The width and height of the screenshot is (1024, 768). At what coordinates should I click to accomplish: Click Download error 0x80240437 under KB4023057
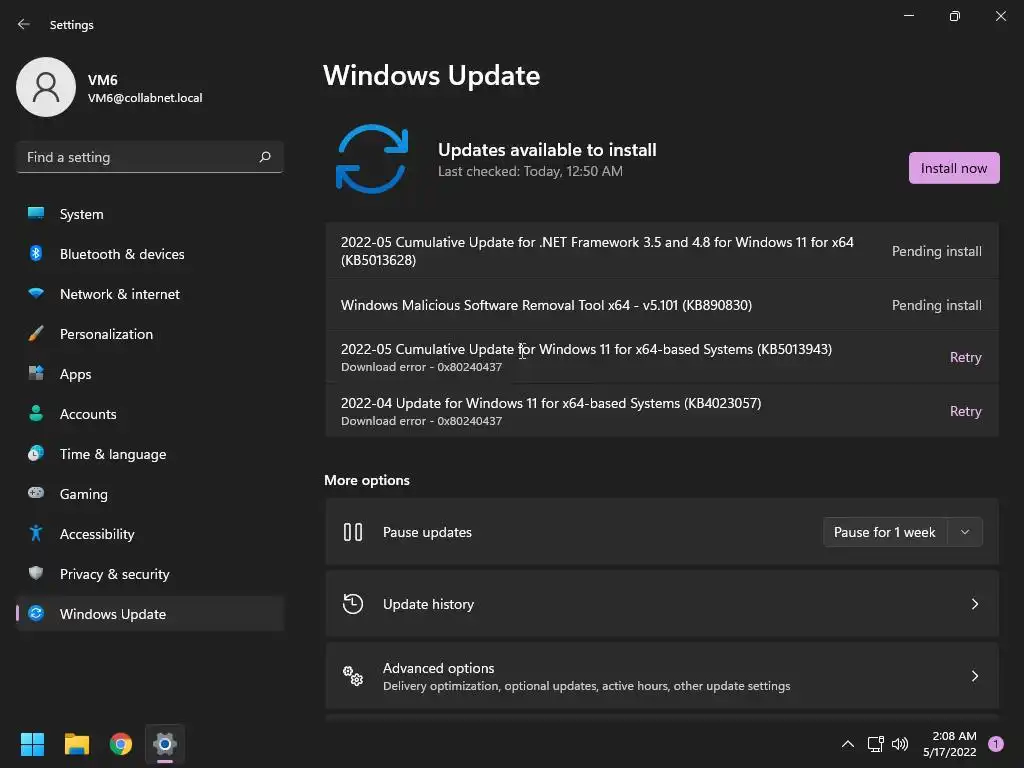click(x=421, y=421)
